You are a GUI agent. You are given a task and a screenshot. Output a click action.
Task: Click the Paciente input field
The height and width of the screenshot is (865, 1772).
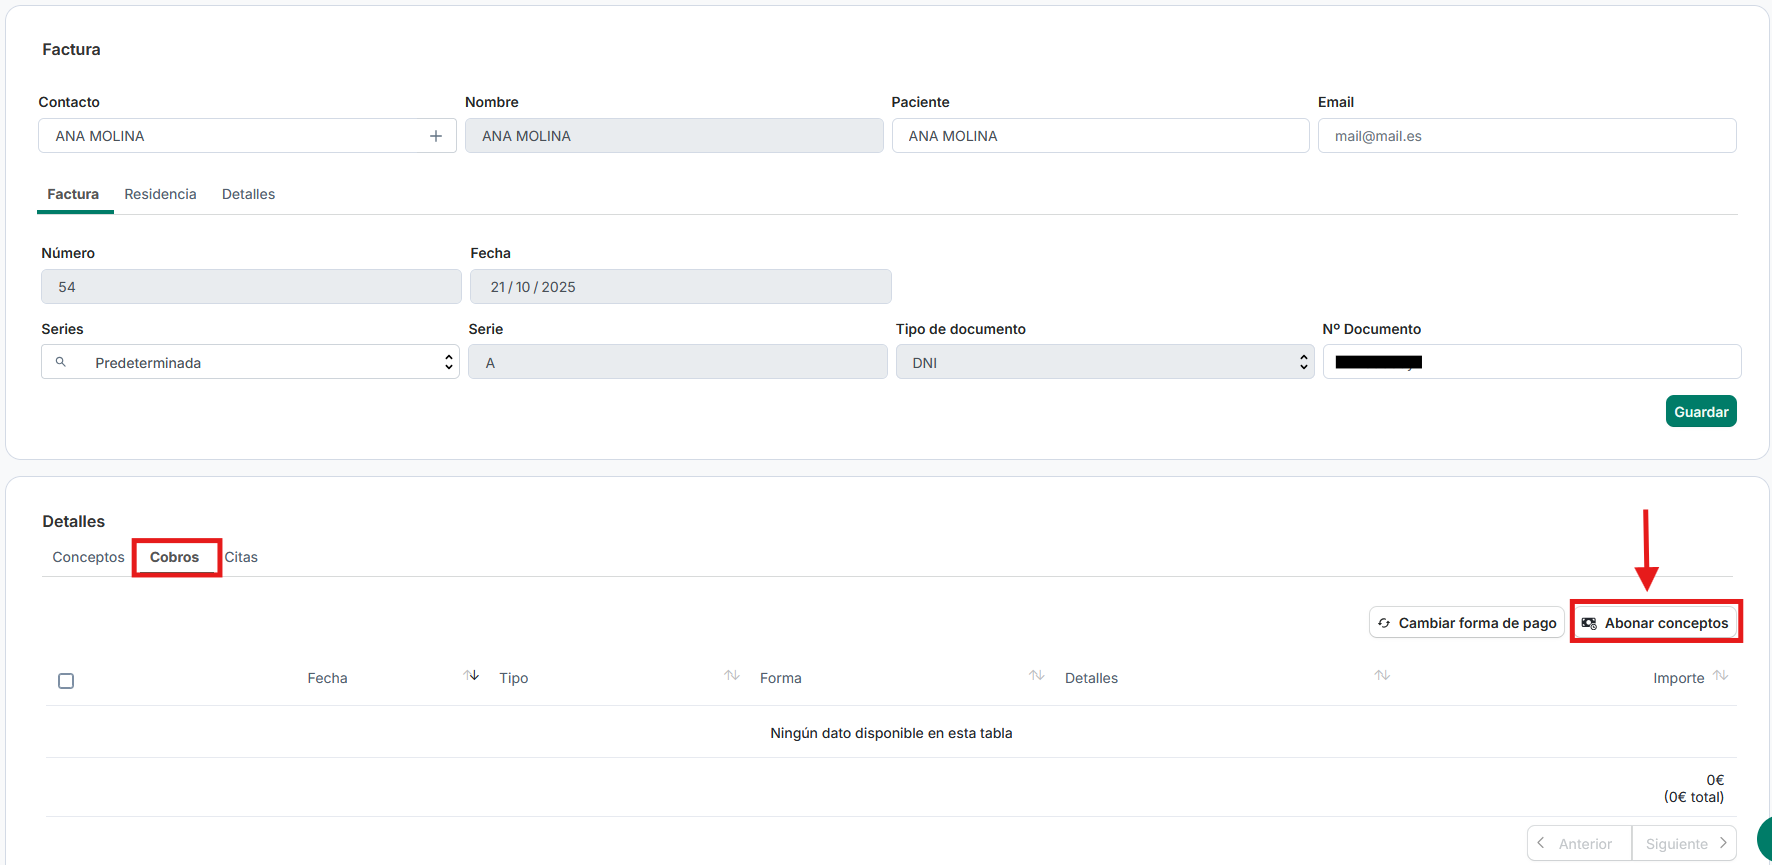click(1100, 136)
